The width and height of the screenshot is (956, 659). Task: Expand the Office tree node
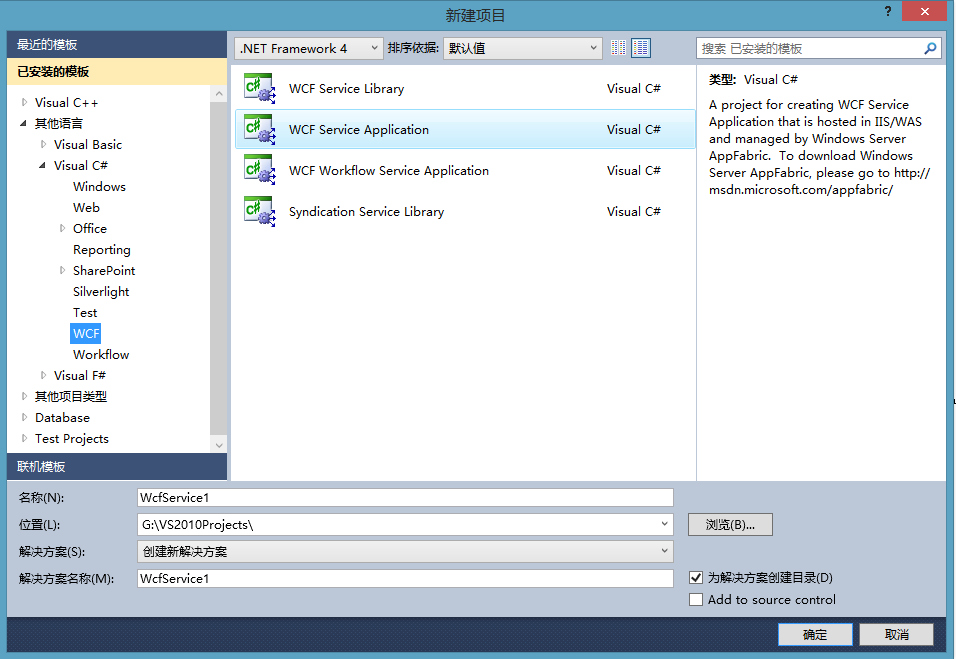62,229
